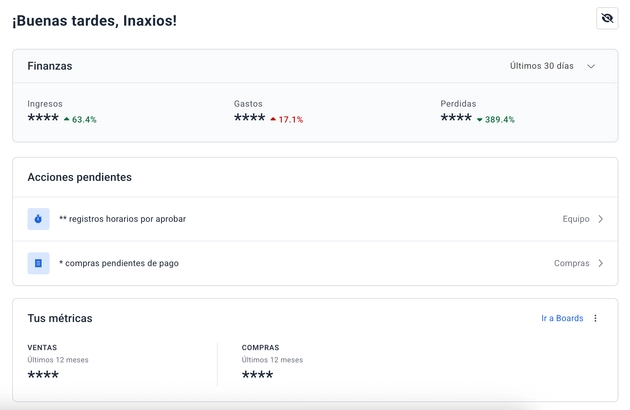Click the Compras link in Acciones pendientes
Image resolution: width=630 pixels, height=410 pixels.
point(571,263)
